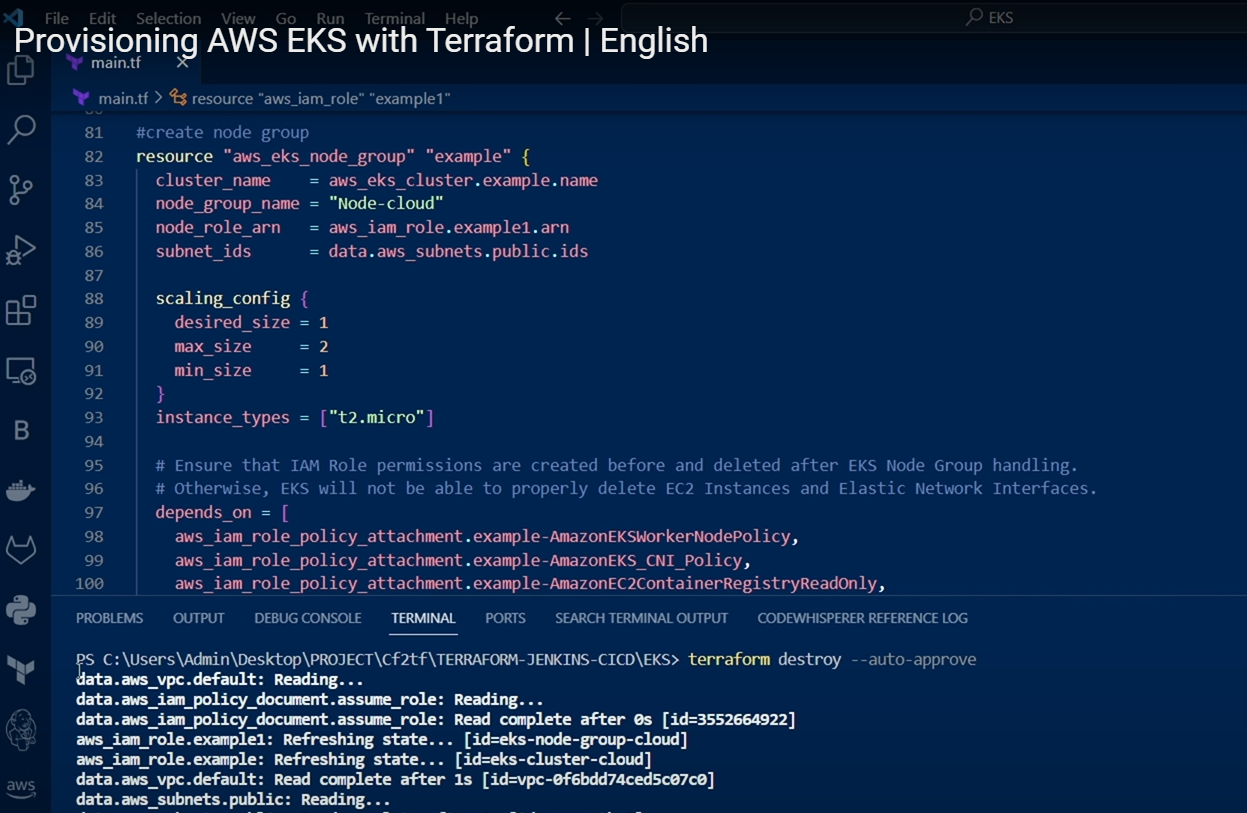Switch to the DEBUG CONSOLE tab
The height and width of the screenshot is (813, 1247).
pyautogui.click(x=308, y=618)
